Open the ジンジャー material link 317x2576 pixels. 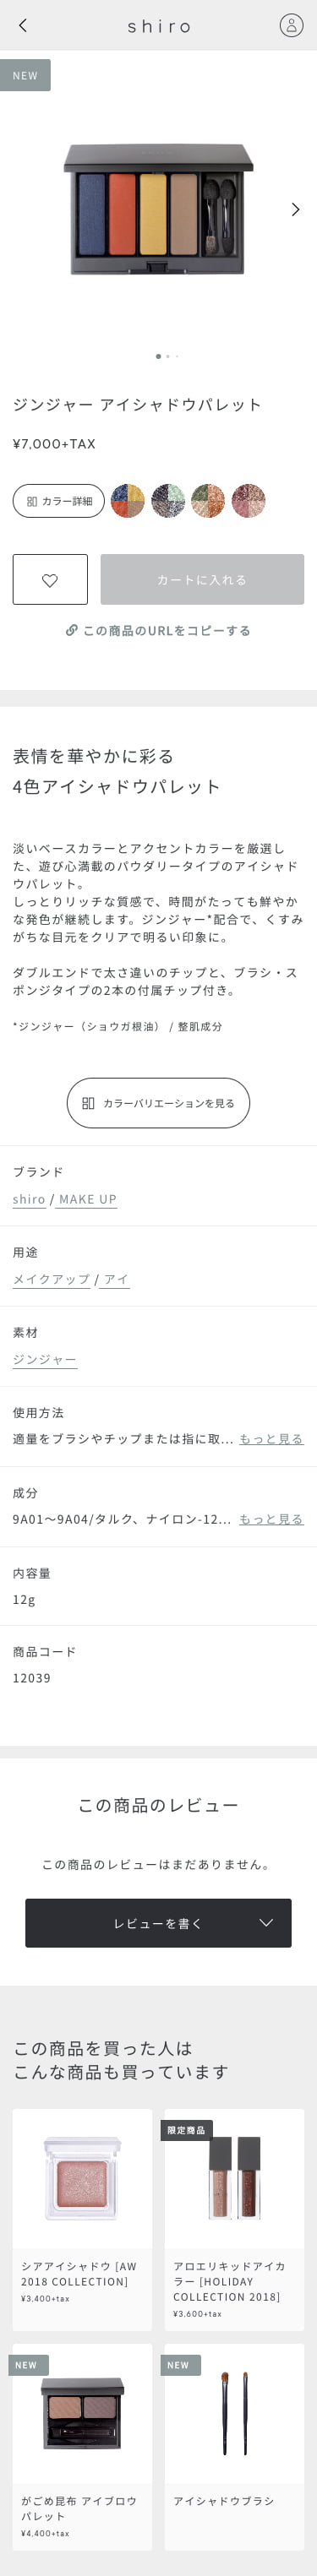(45, 1359)
